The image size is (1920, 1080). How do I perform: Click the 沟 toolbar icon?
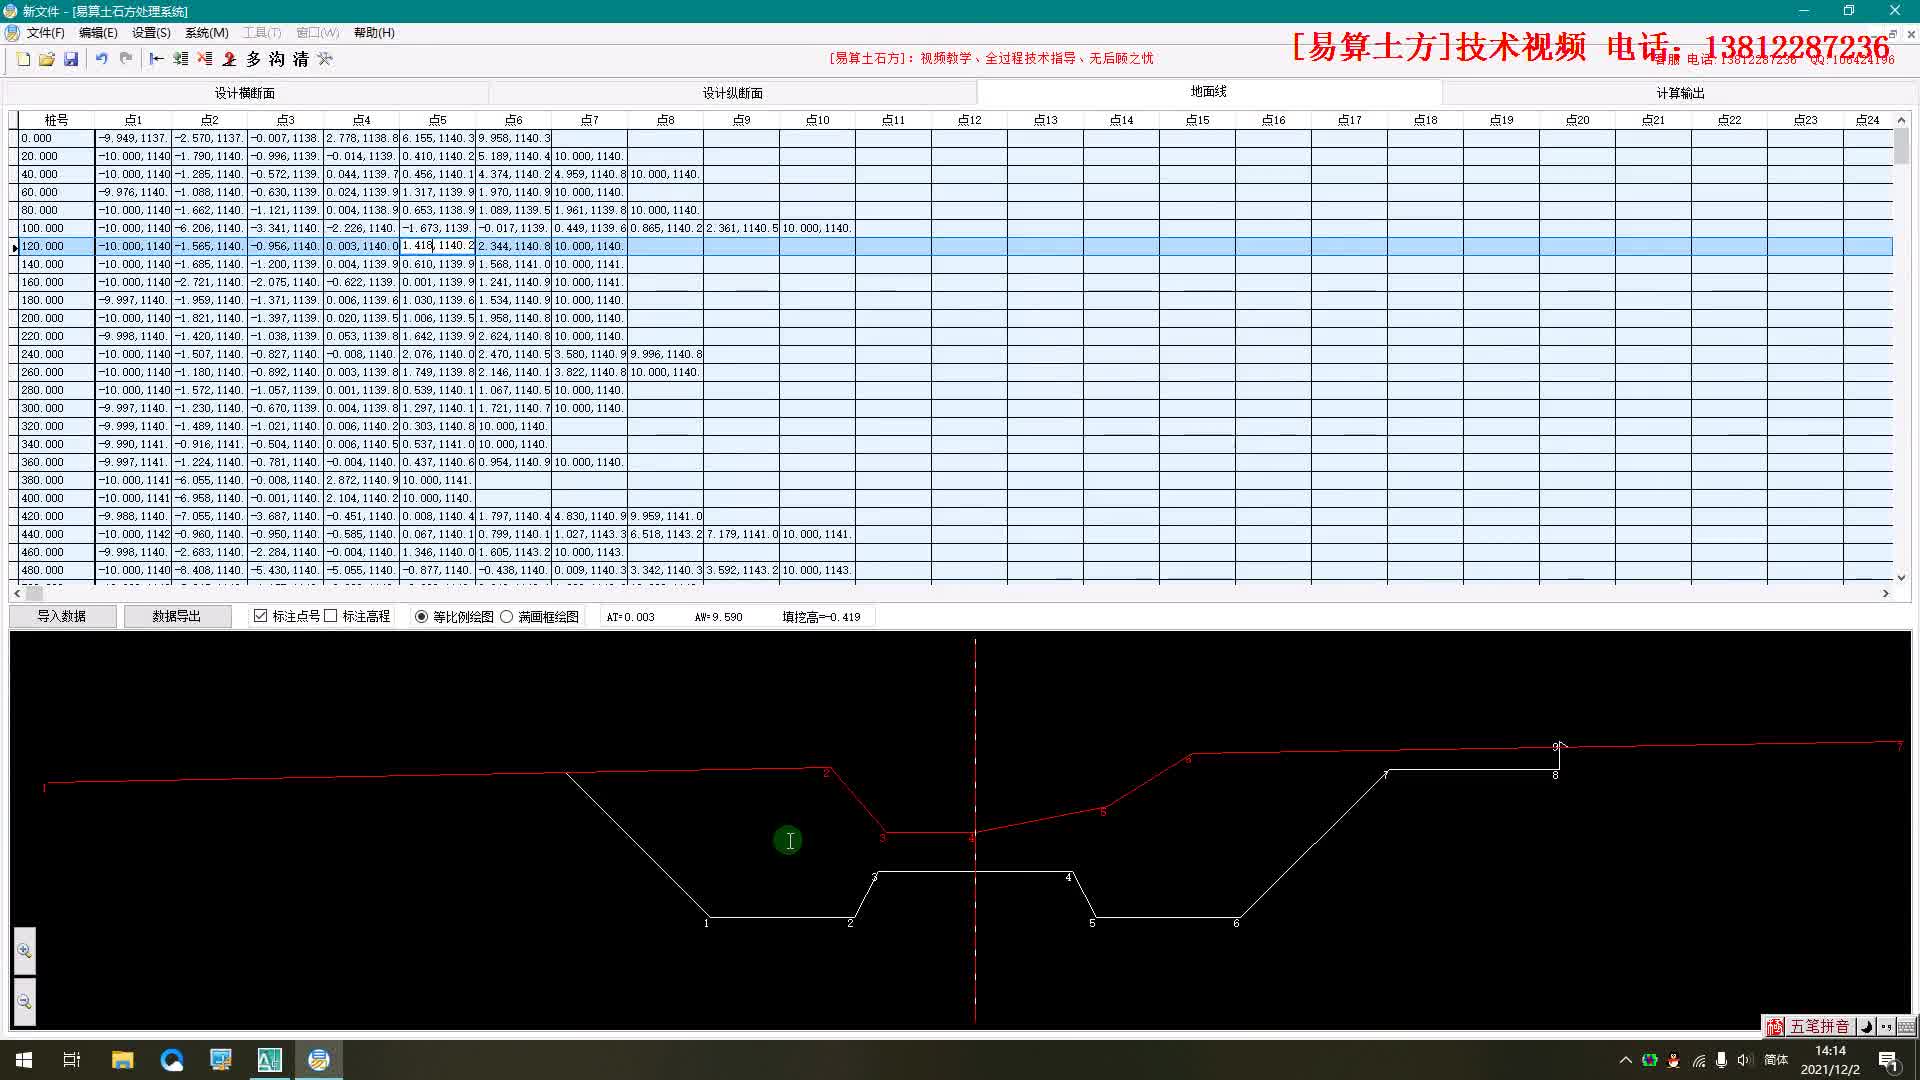click(x=277, y=59)
